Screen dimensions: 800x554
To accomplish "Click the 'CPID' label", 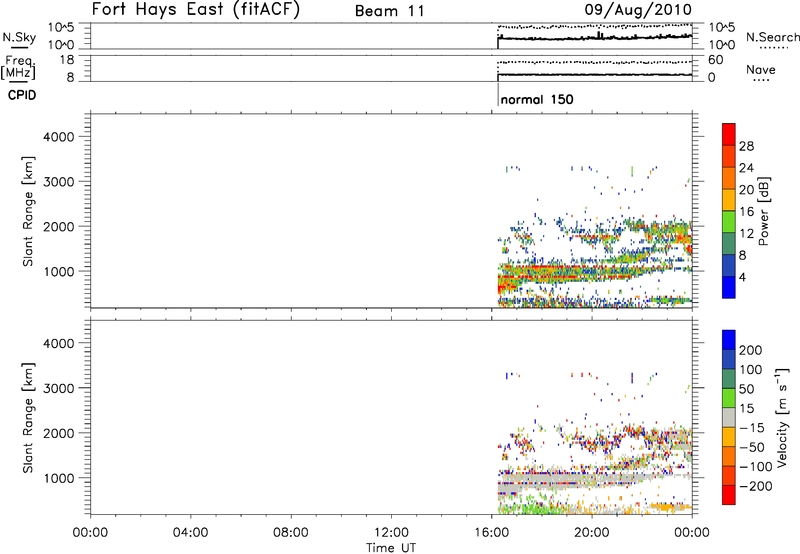I will pos(22,95).
